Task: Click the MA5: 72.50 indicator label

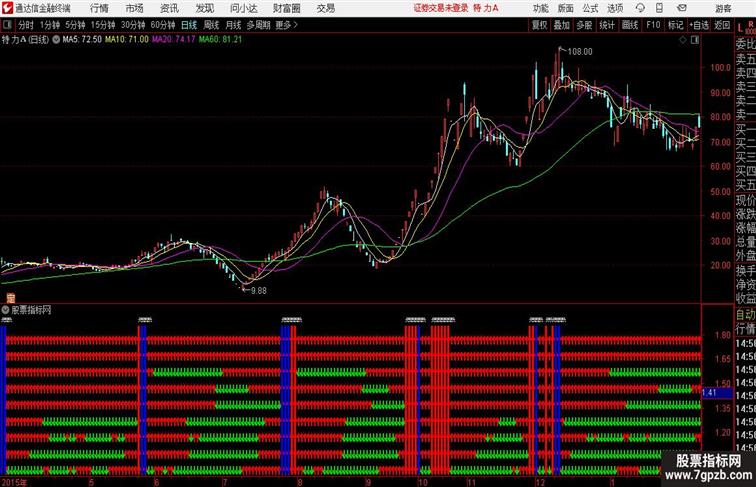Action: 82,40
